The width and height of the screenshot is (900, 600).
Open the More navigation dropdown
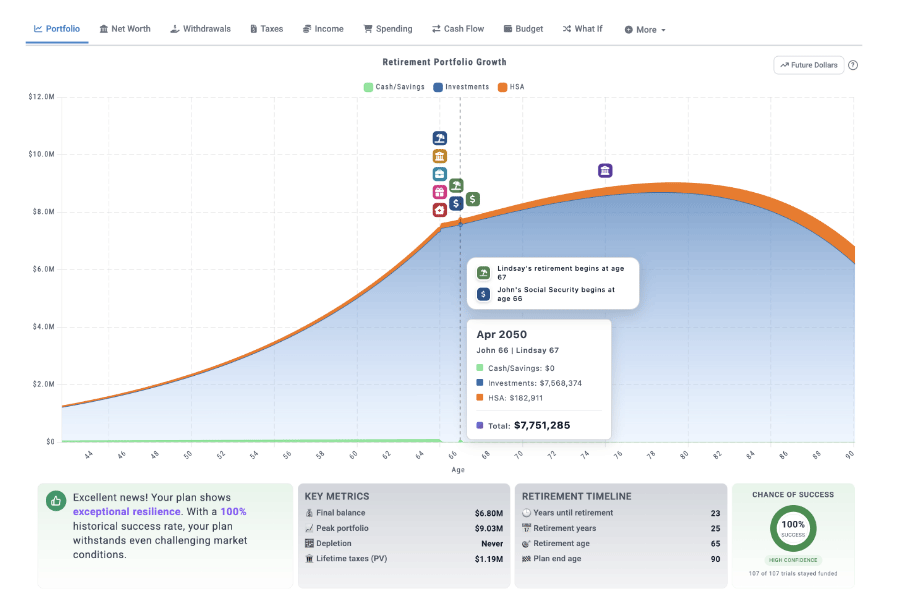click(x=644, y=29)
